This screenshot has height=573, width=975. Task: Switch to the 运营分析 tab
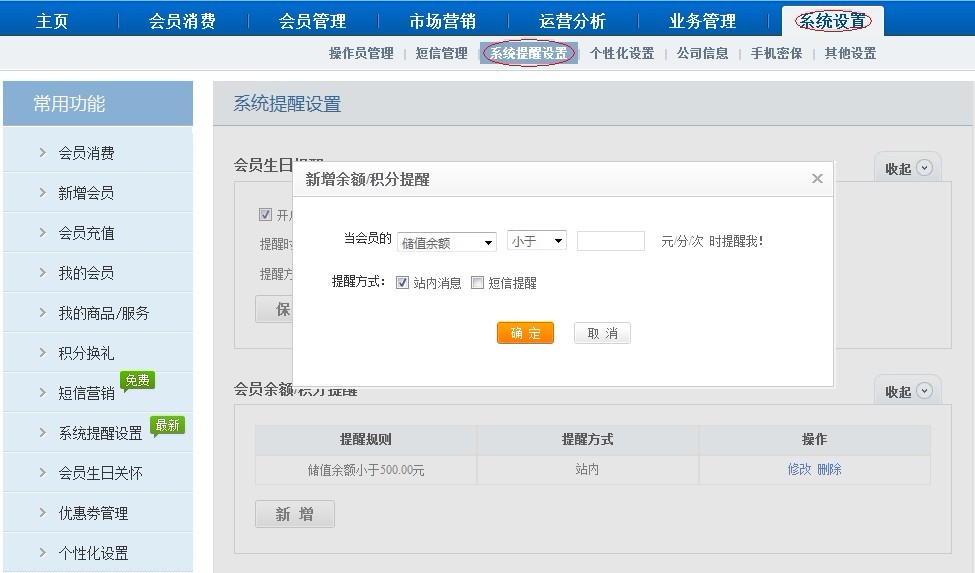[572, 21]
